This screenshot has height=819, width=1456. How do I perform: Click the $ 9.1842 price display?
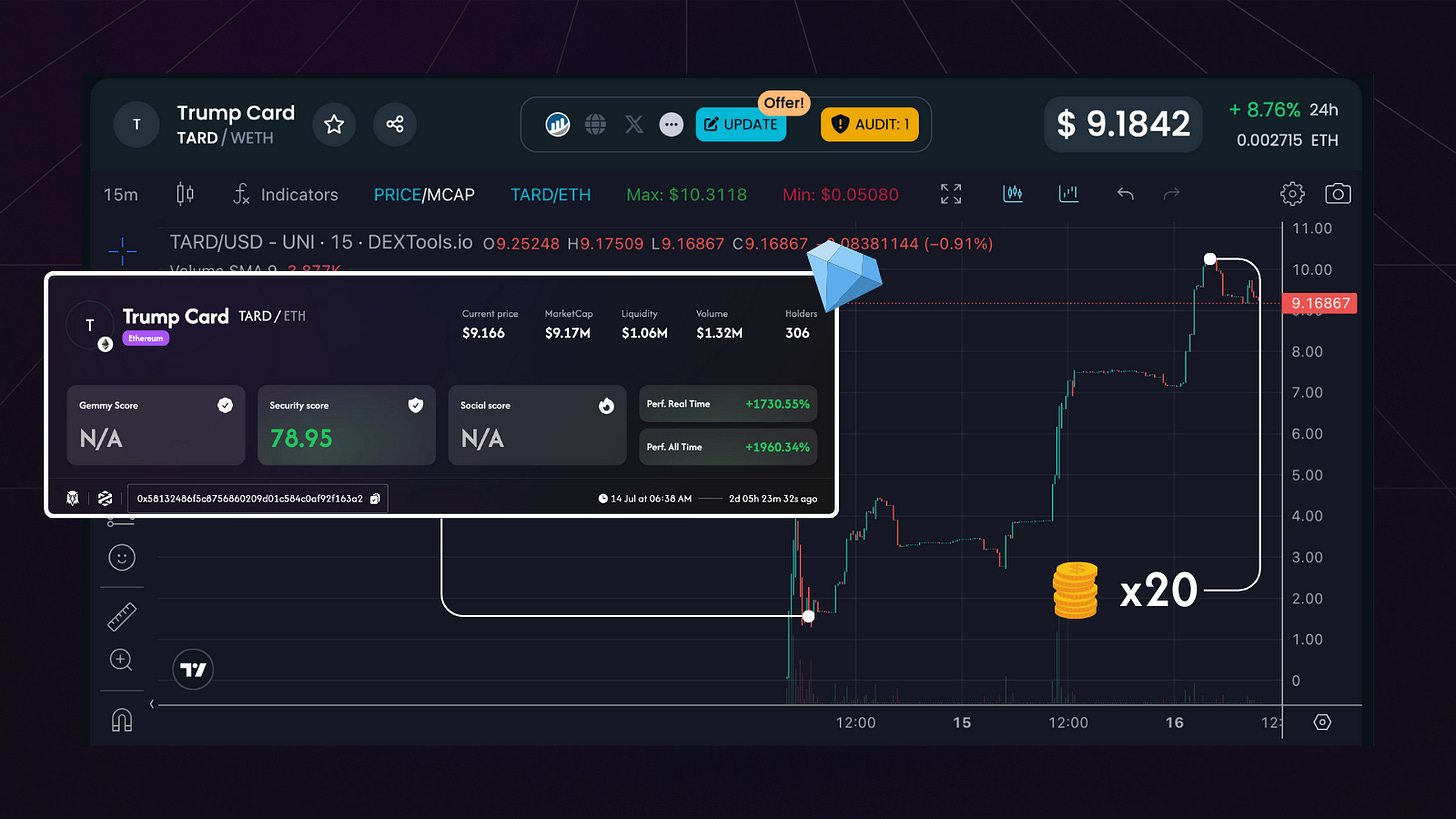pyautogui.click(x=1123, y=124)
